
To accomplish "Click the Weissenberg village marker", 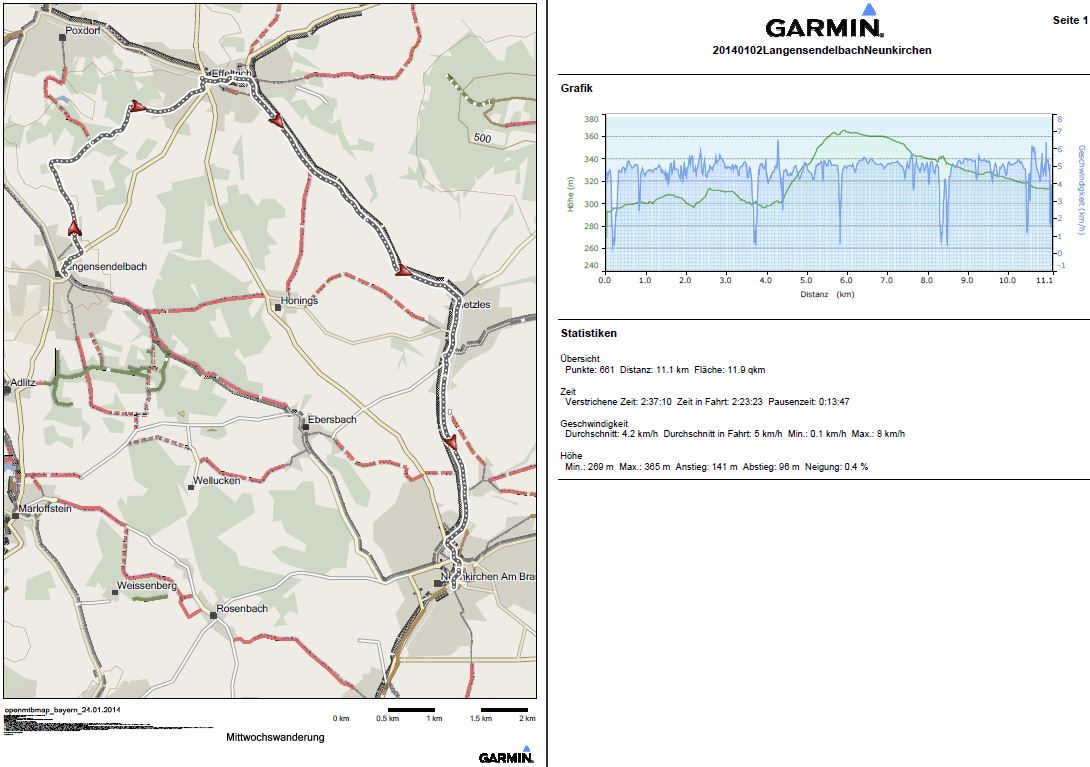I will click(115, 593).
